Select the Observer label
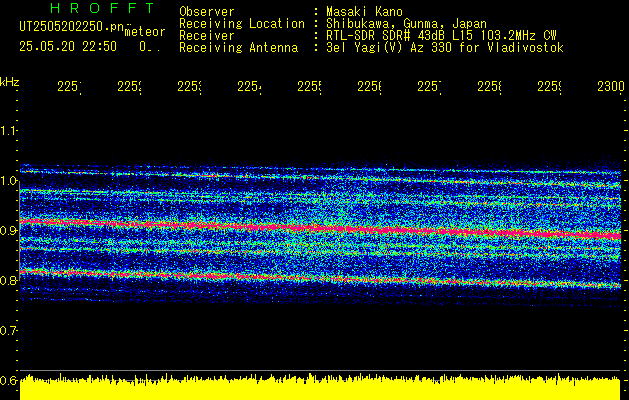 (207, 11)
